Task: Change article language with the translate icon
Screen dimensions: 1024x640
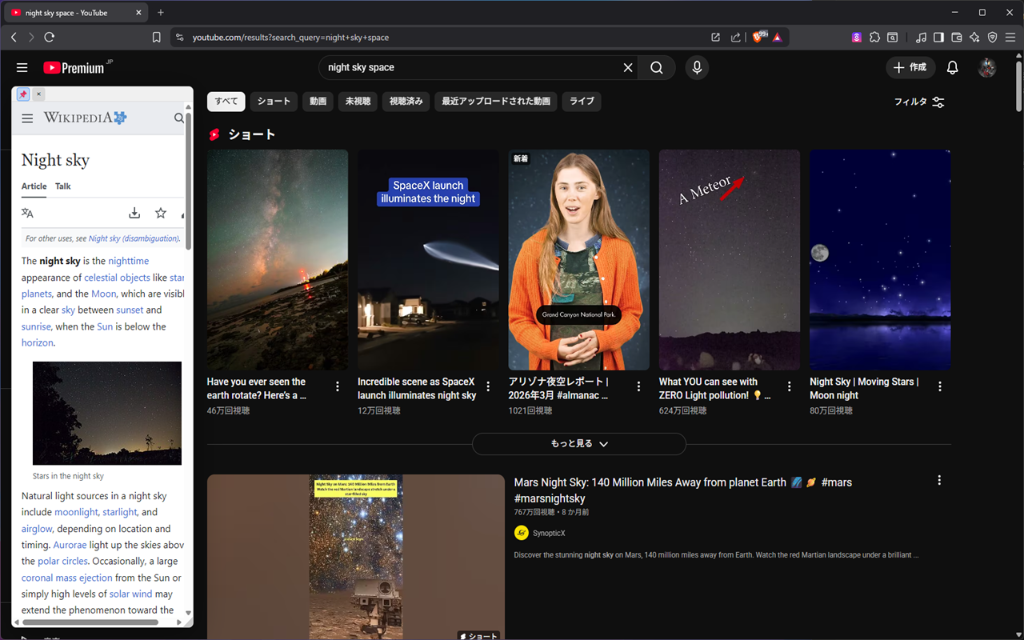Action: coord(26,213)
